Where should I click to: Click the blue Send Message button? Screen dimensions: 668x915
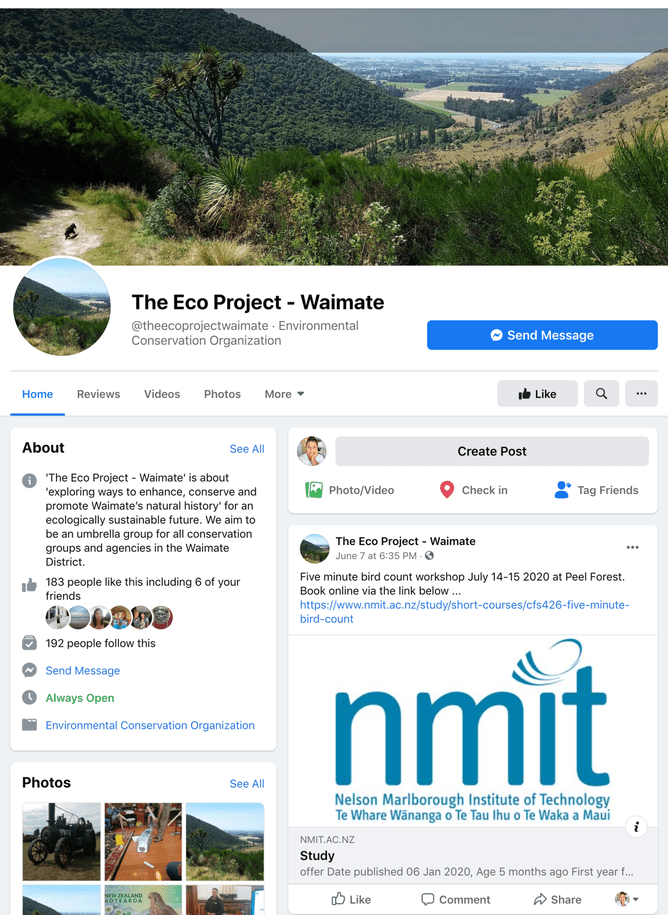[542, 335]
